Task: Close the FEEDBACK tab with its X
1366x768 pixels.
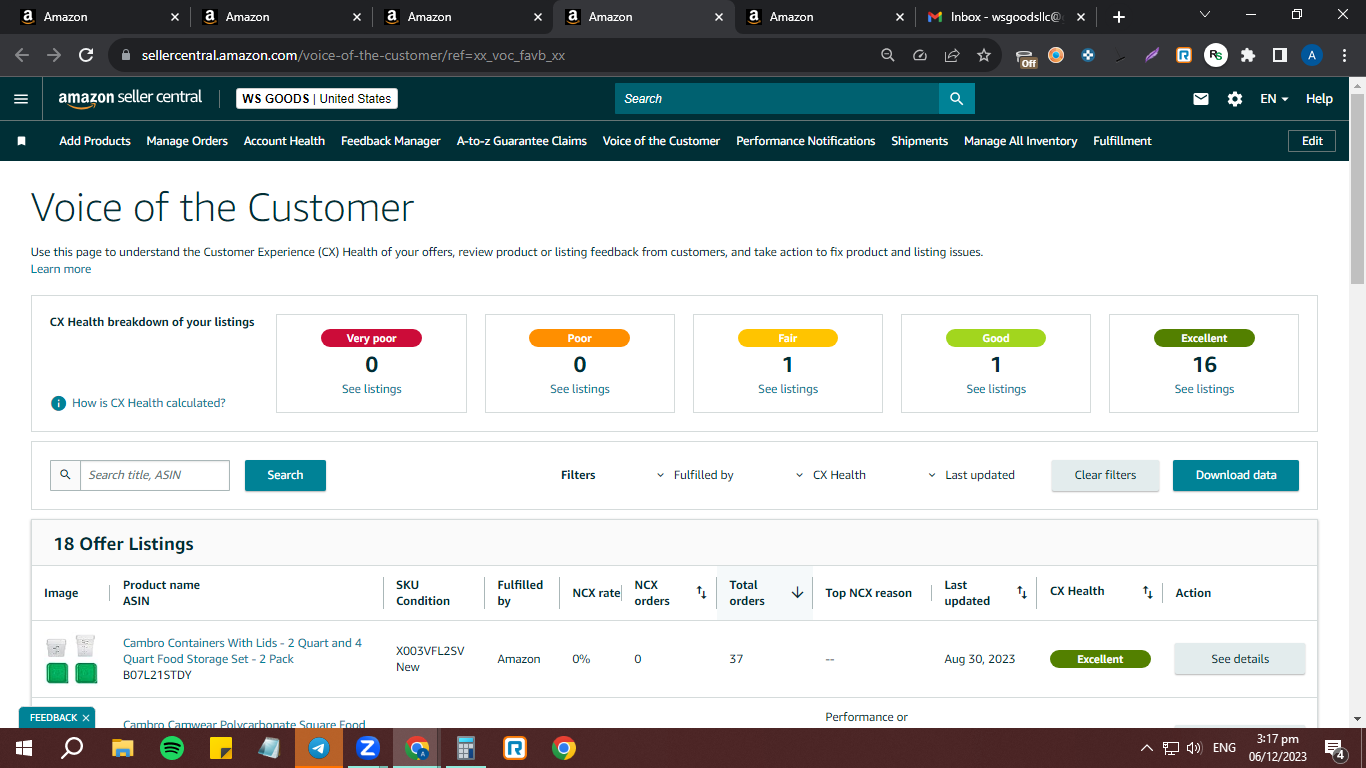Action: 86,718
